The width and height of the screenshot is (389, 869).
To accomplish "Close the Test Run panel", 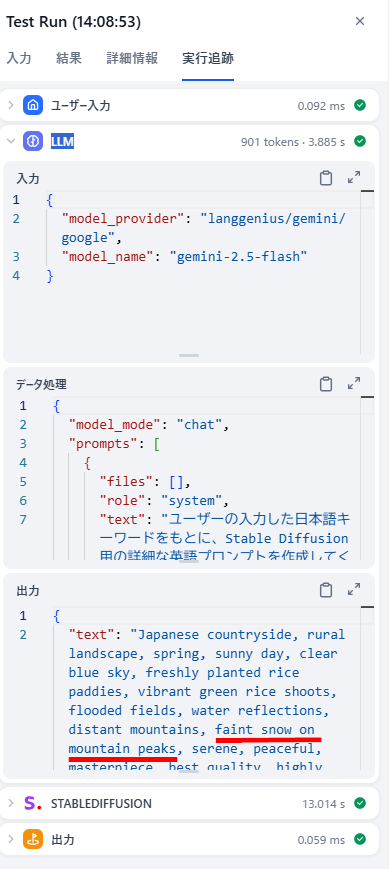I will tap(360, 21).
